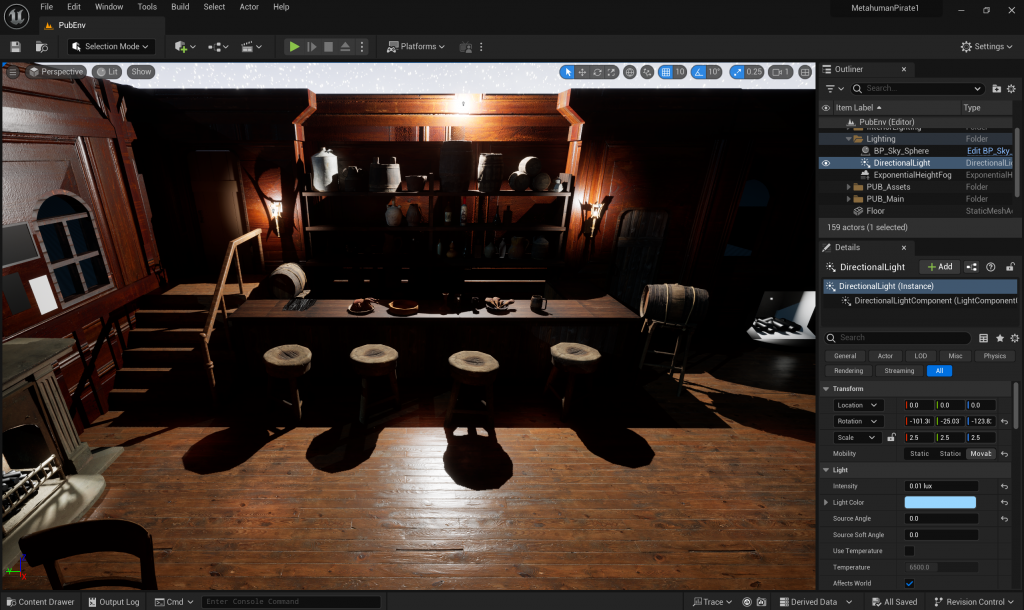Set Mobility to Static

click(x=919, y=454)
